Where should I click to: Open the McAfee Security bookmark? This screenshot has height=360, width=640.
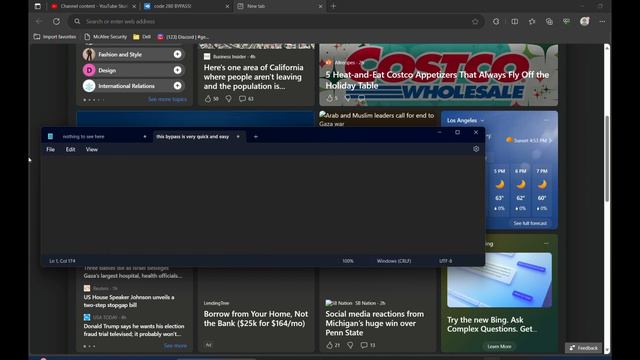(106, 37)
